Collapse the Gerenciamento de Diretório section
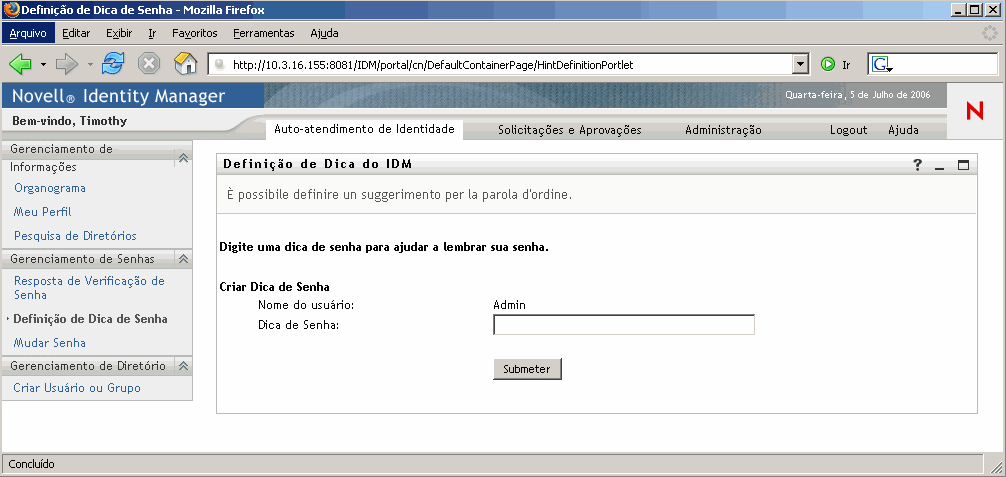This screenshot has height=477, width=1006. (182, 366)
